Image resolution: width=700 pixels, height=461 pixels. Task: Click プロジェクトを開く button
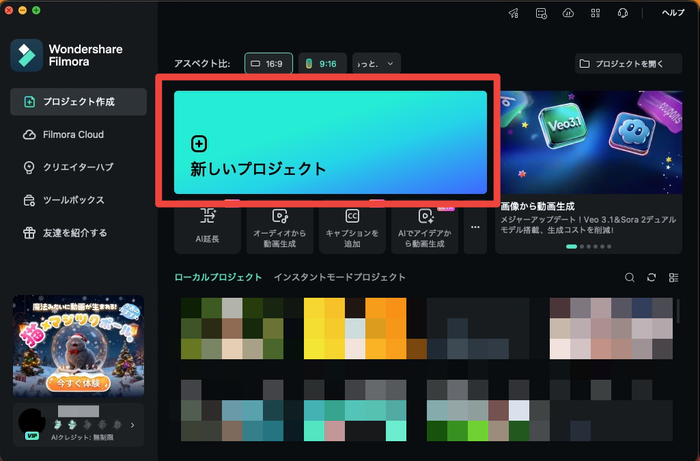pos(628,64)
